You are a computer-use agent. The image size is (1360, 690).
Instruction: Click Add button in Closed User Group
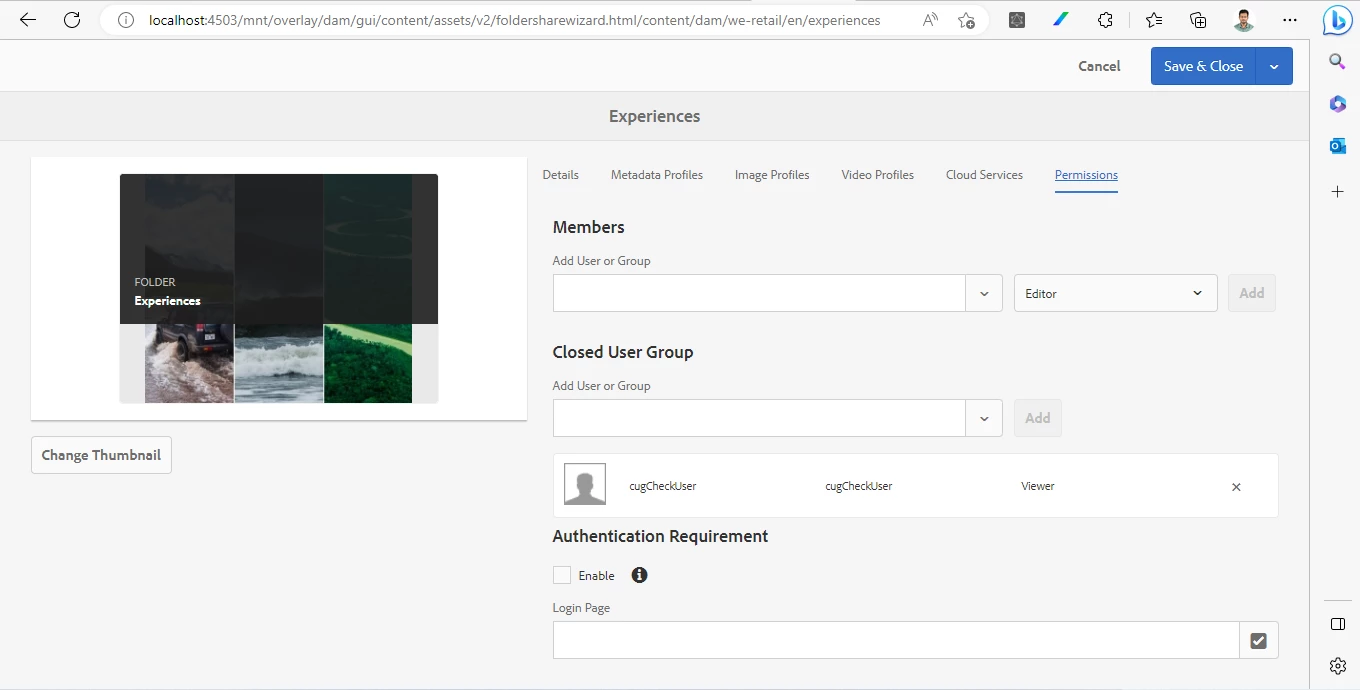(1038, 419)
